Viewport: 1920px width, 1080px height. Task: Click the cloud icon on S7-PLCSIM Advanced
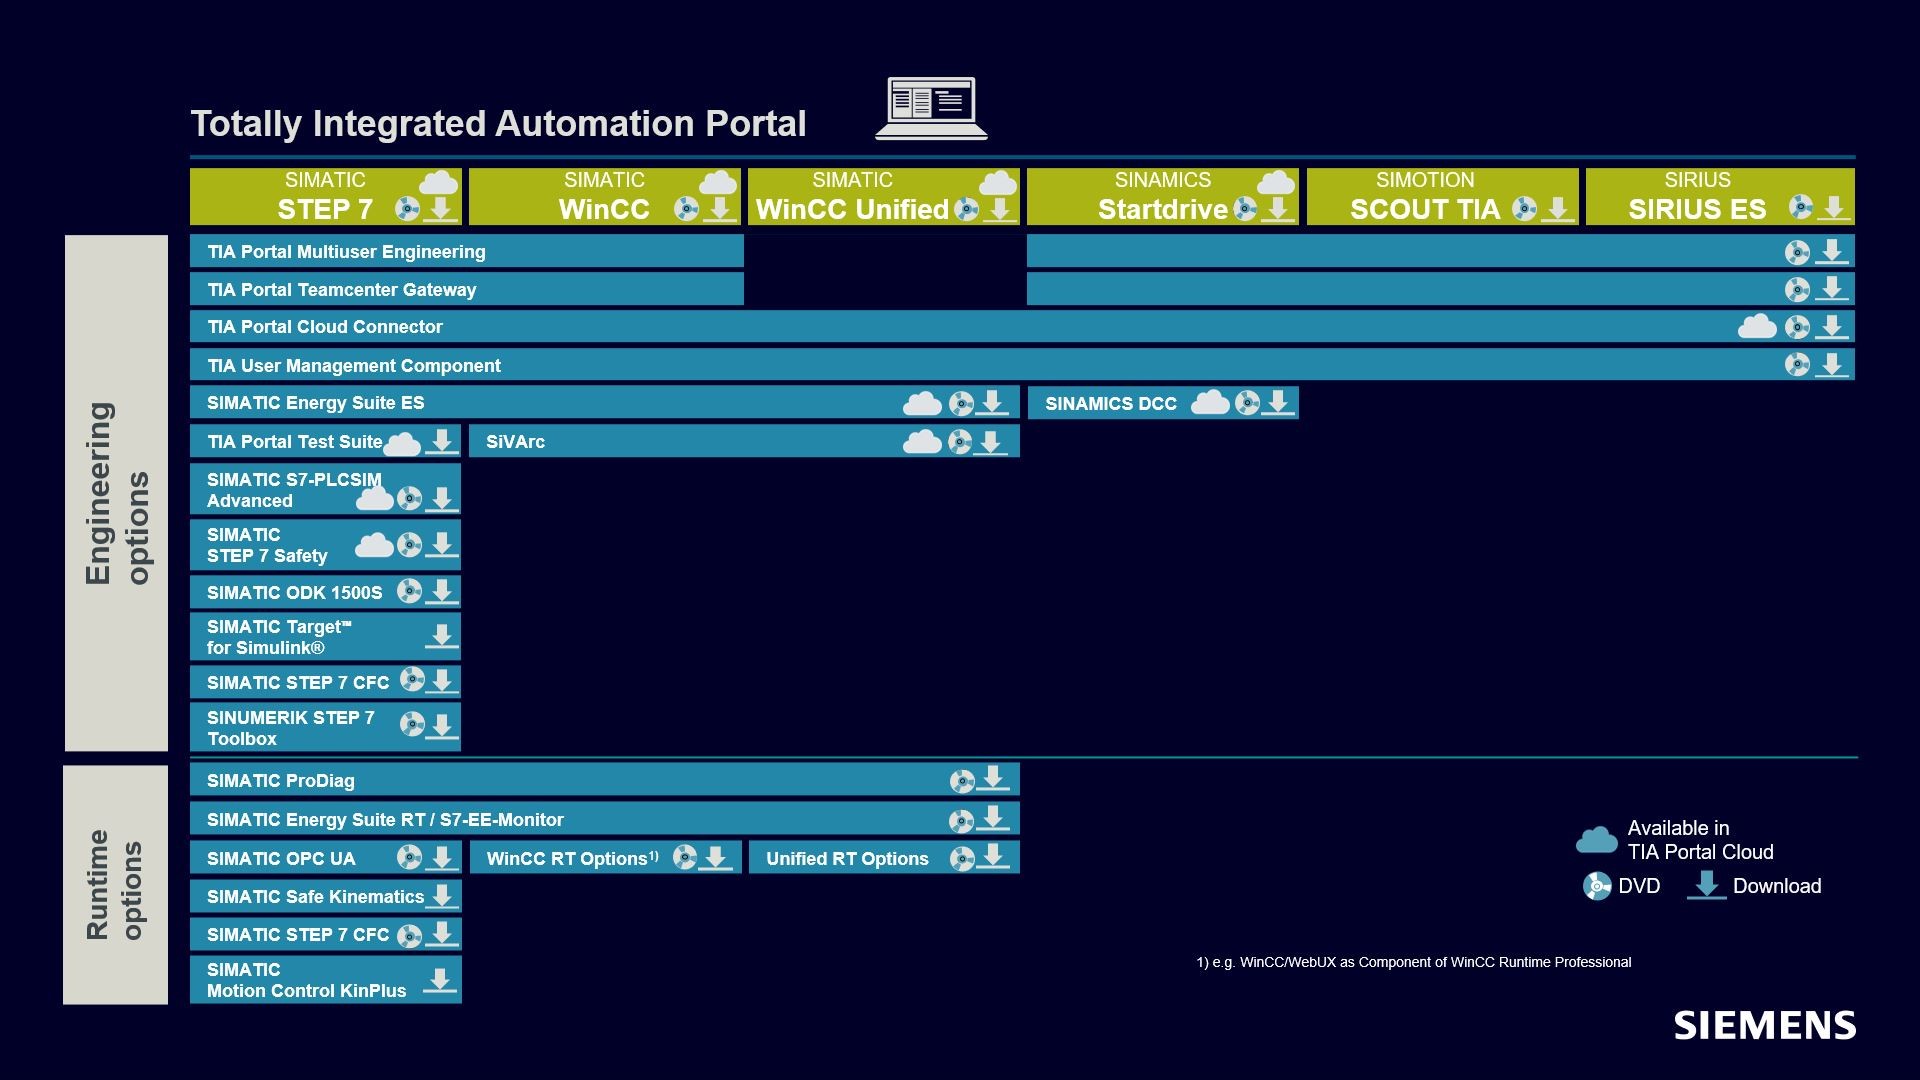coord(375,497)
